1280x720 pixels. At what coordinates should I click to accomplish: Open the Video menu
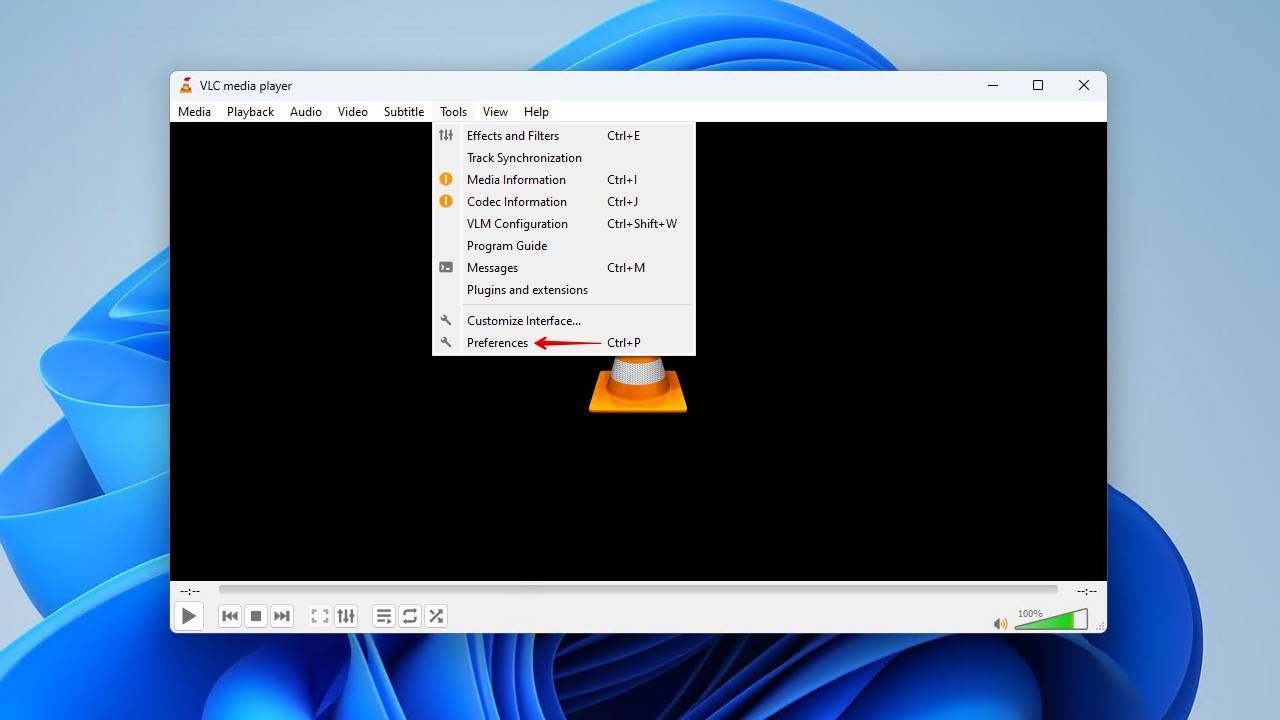coord(353,112)
